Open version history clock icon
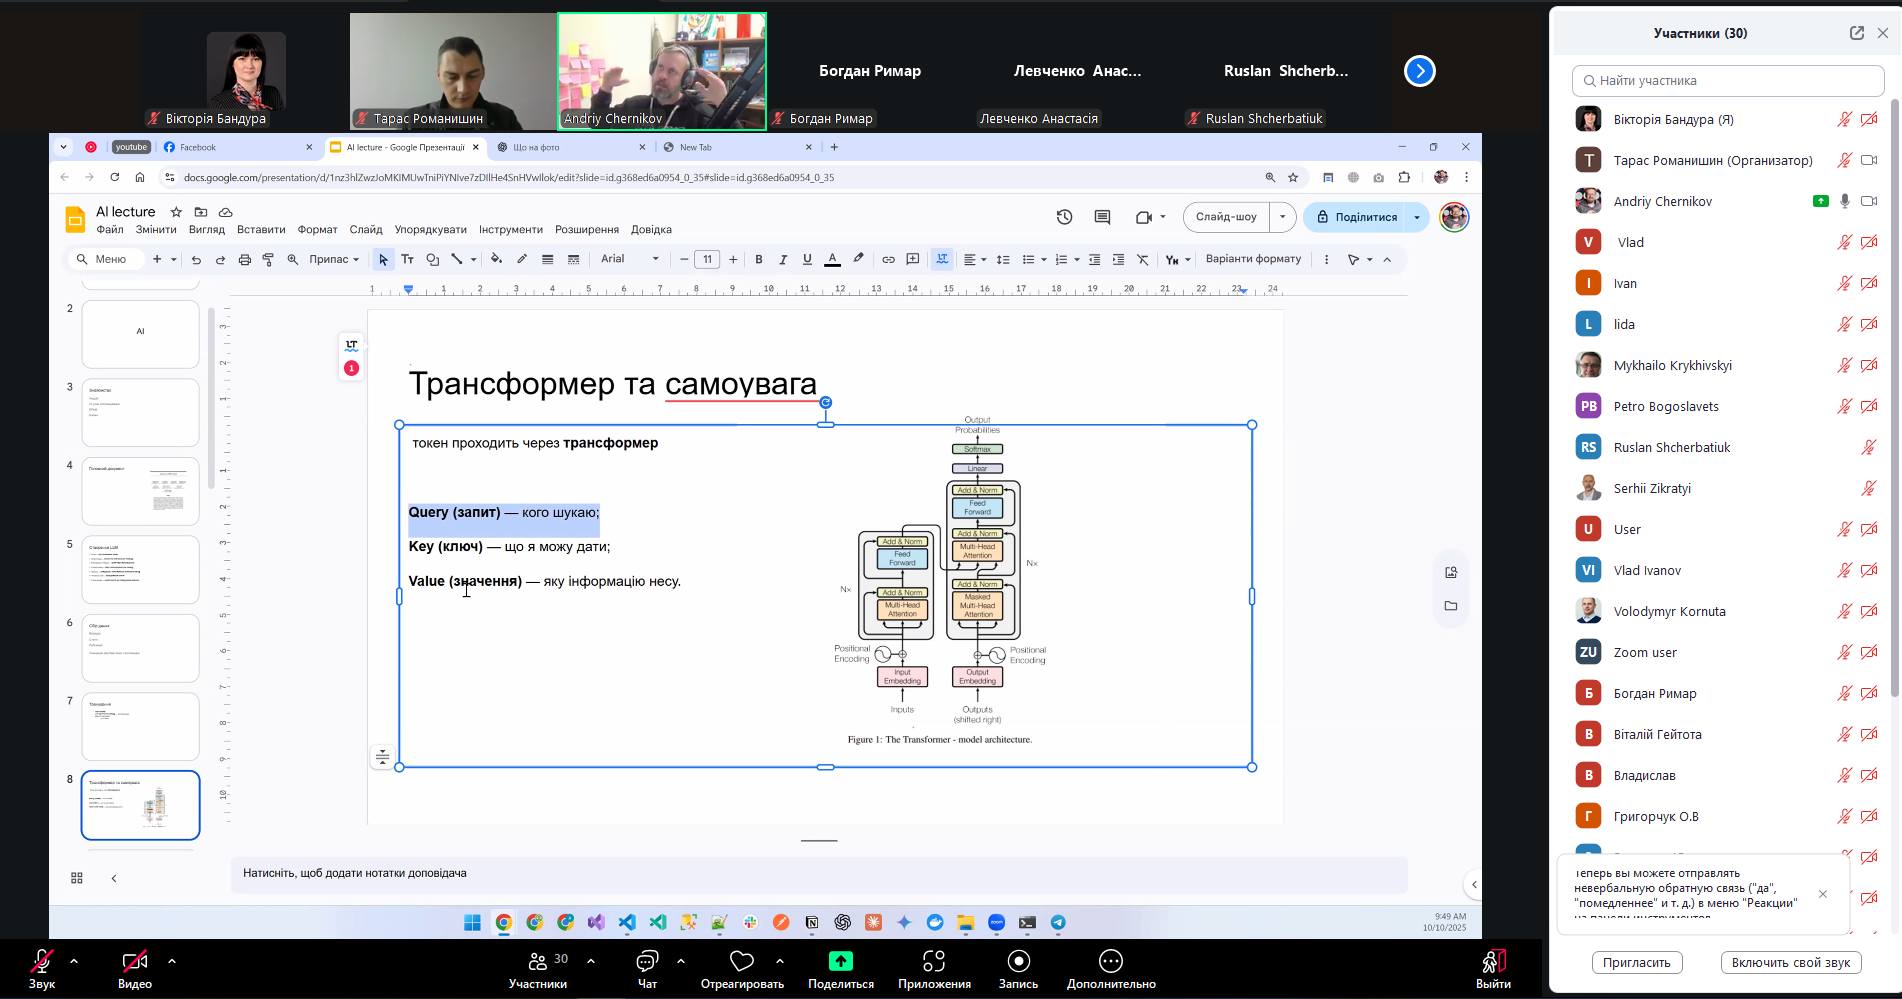 1064,217
